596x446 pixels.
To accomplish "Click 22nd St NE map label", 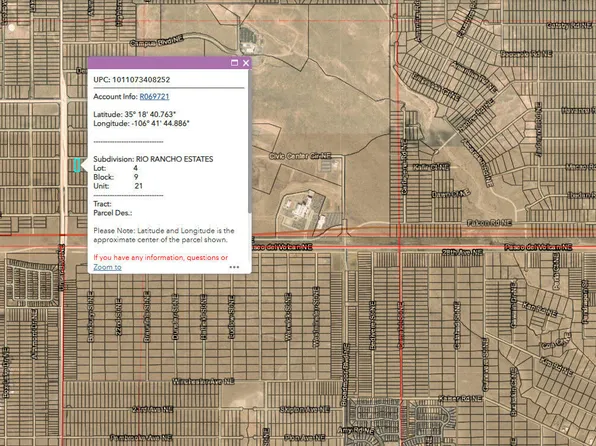I will 119,317.
